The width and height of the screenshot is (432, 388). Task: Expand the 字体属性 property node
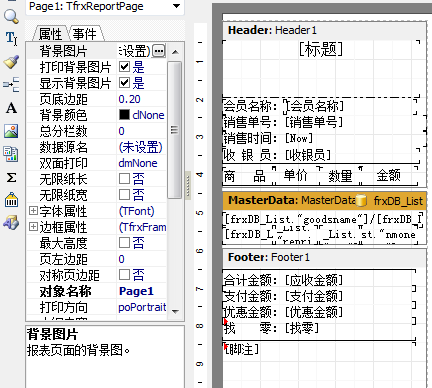click(33, 211)
